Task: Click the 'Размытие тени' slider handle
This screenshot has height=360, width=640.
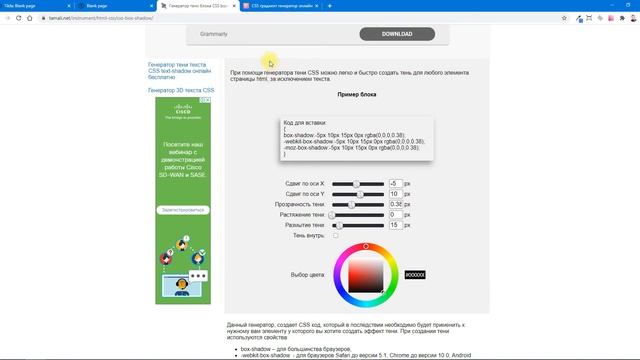Action: [x=340, y=225]
